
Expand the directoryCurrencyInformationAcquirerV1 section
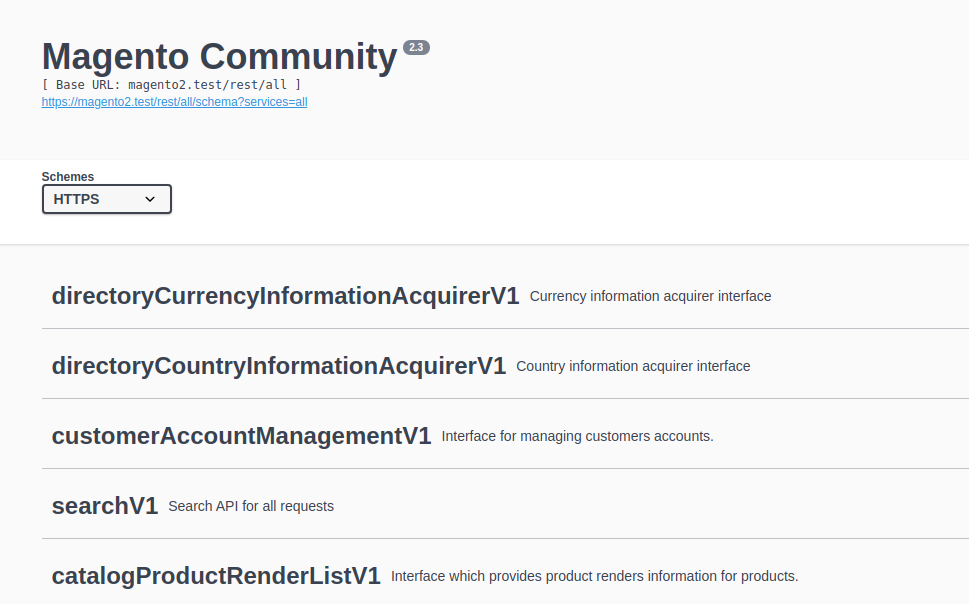point(285,296)
